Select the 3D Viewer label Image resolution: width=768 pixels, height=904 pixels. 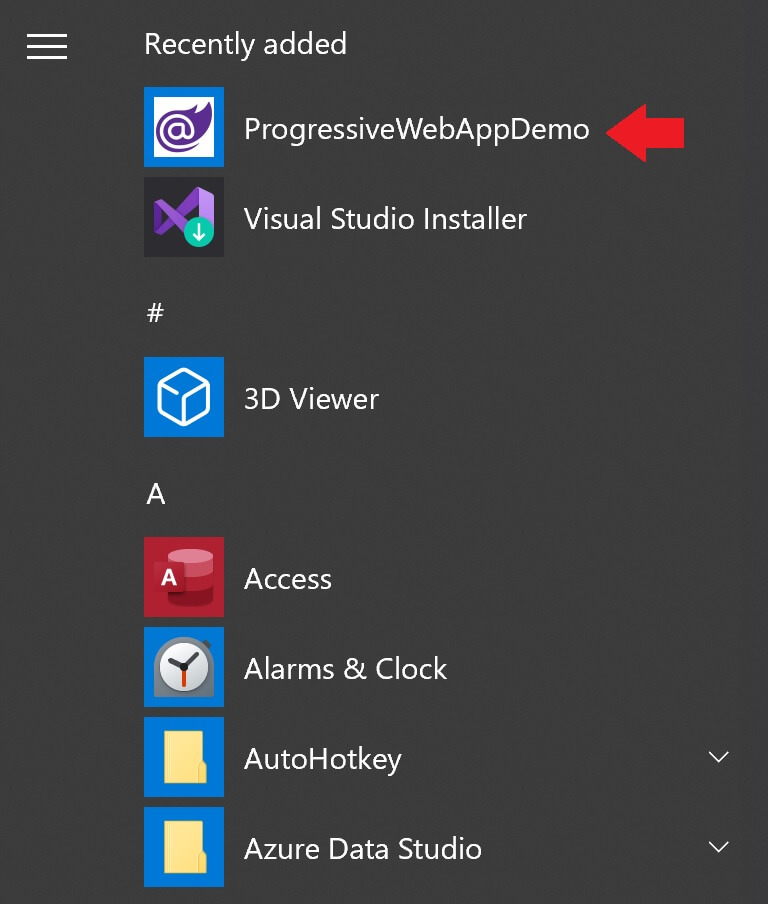tap(311, 398)
